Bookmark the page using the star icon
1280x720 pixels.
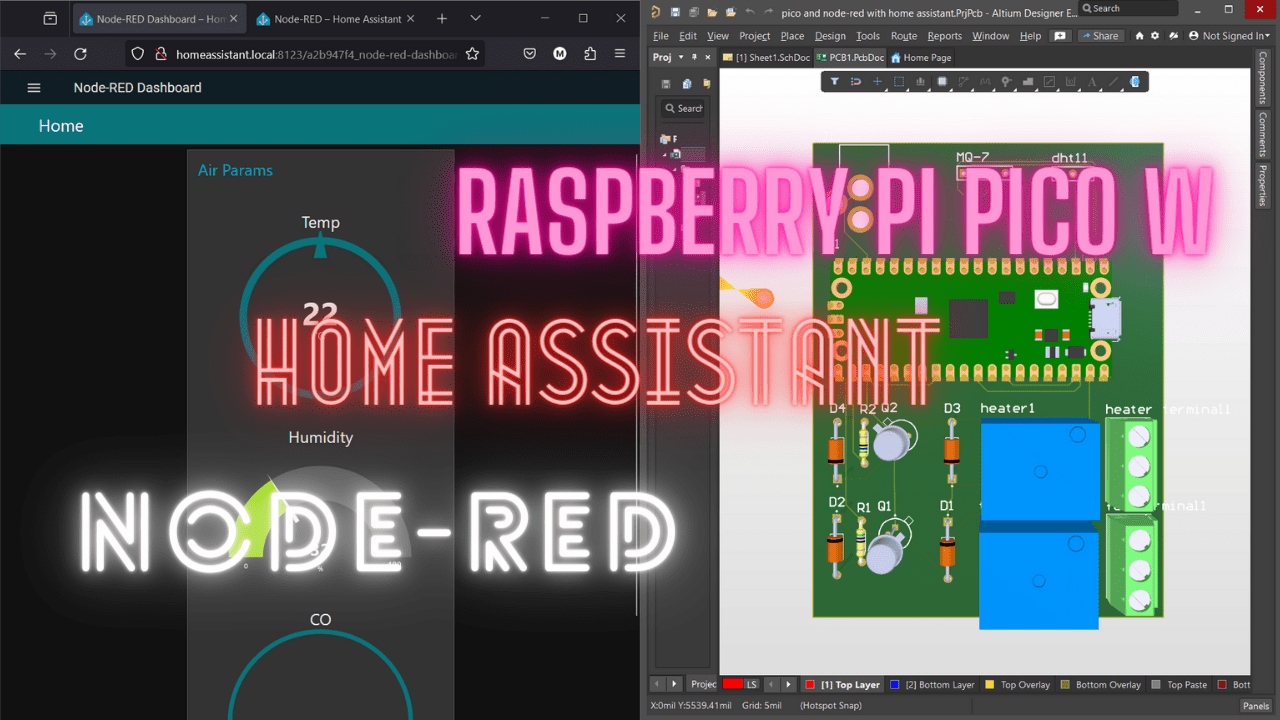(x=471, y=54)
